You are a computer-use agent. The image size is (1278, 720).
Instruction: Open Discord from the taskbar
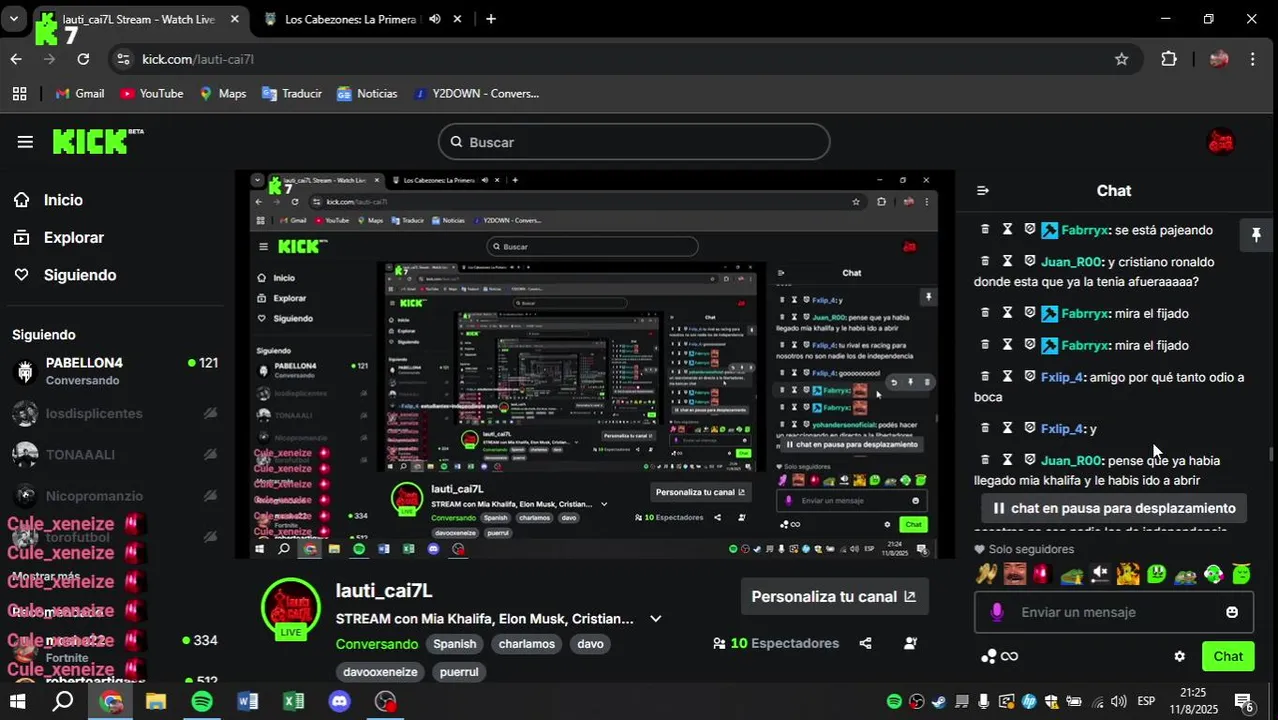(340, 701)
